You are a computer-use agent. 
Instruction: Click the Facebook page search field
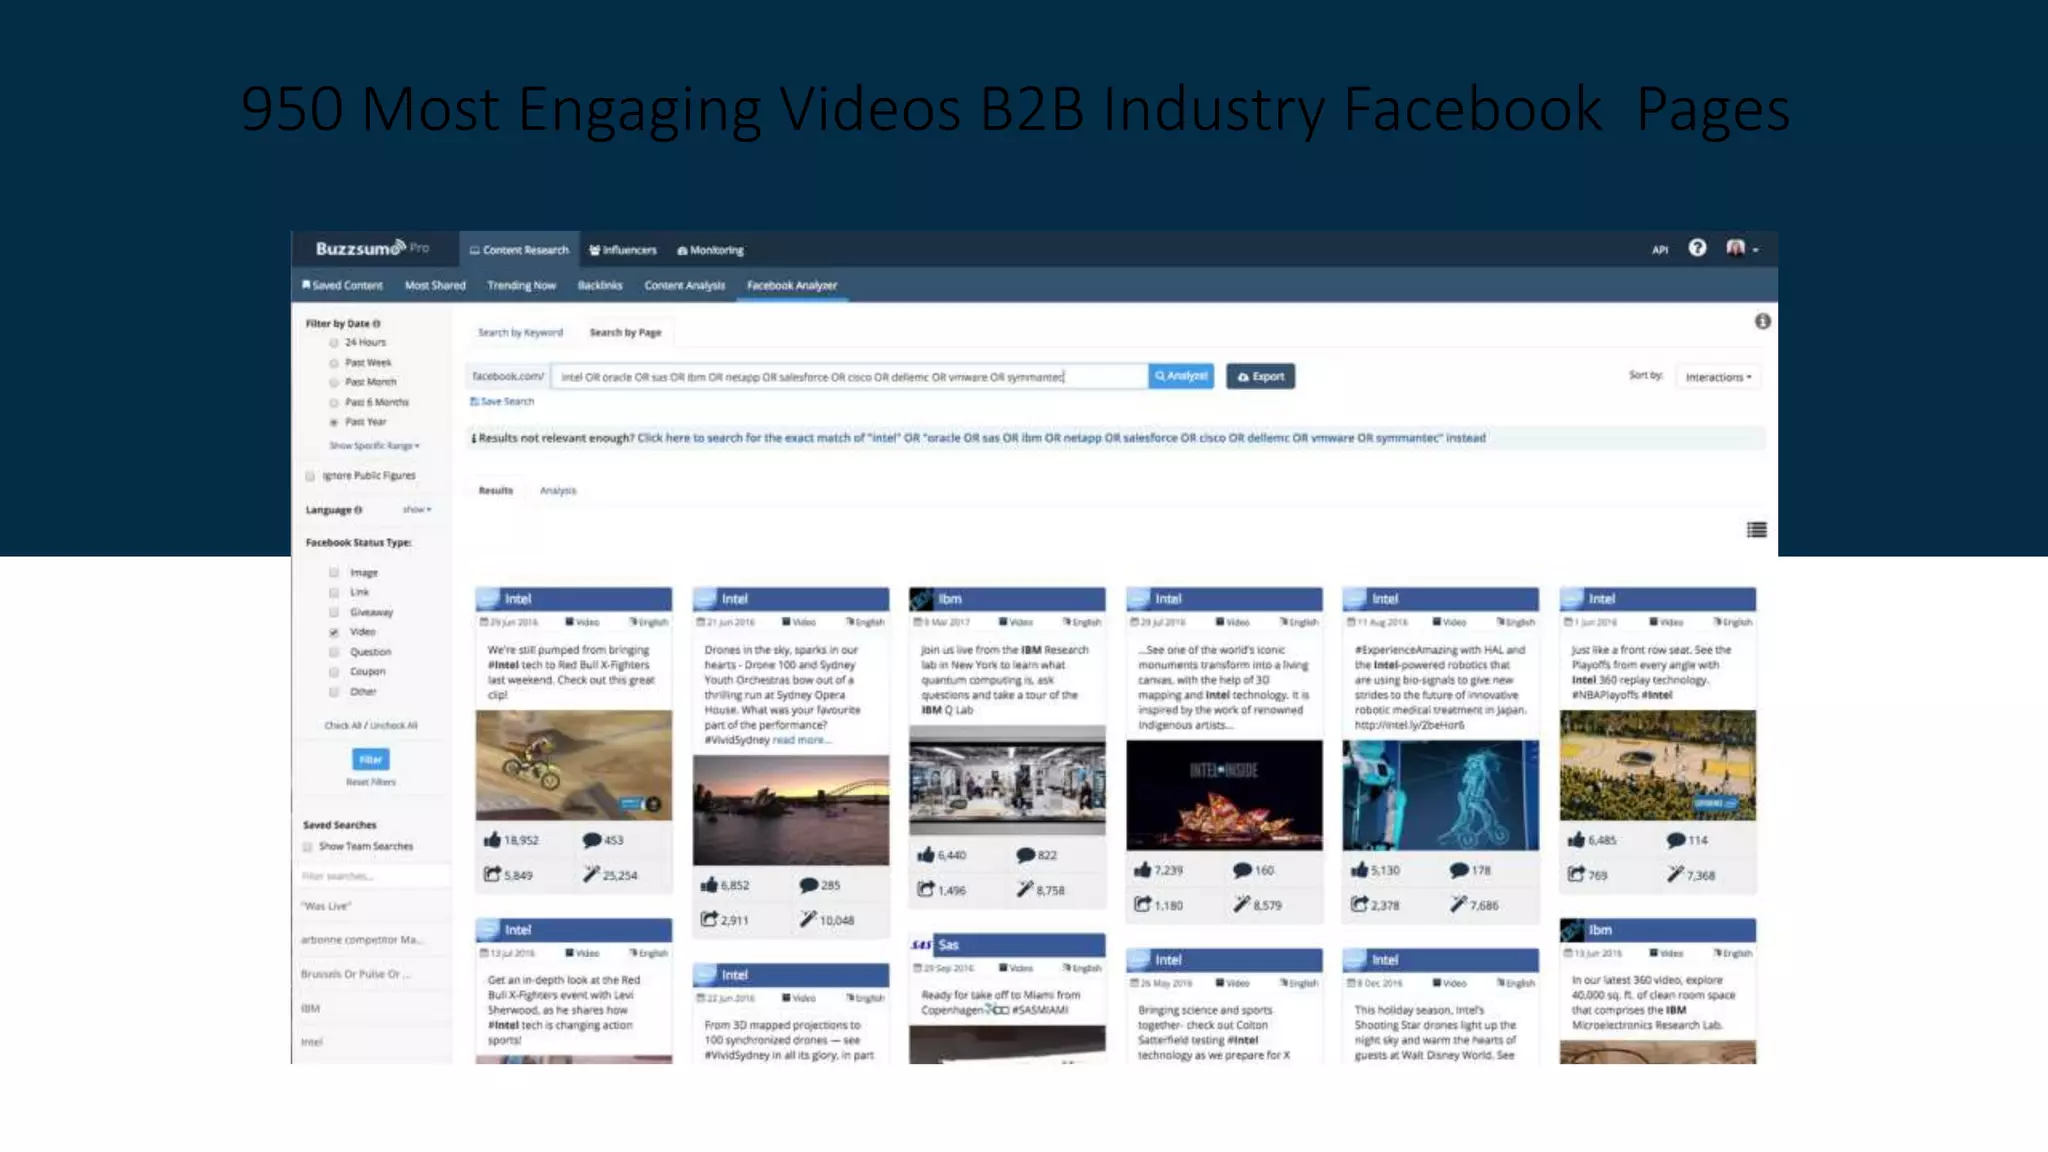coord(850,377)
